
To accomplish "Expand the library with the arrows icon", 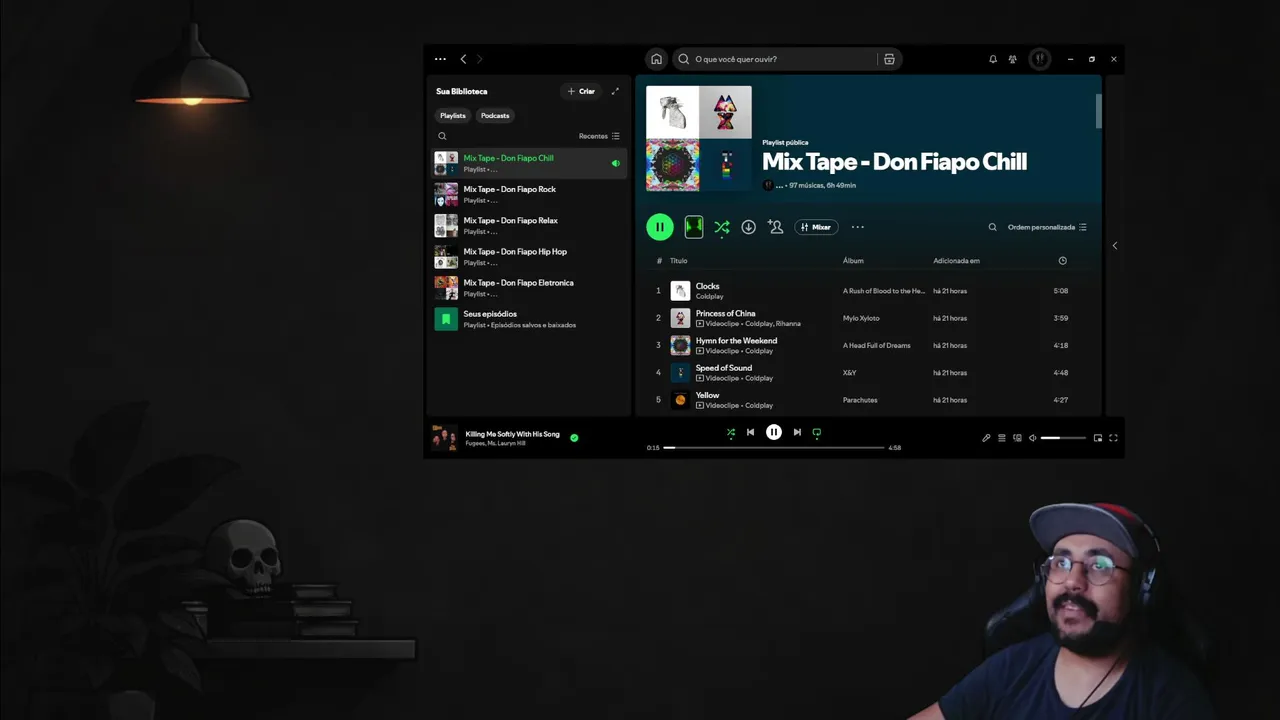I will 615,91.
